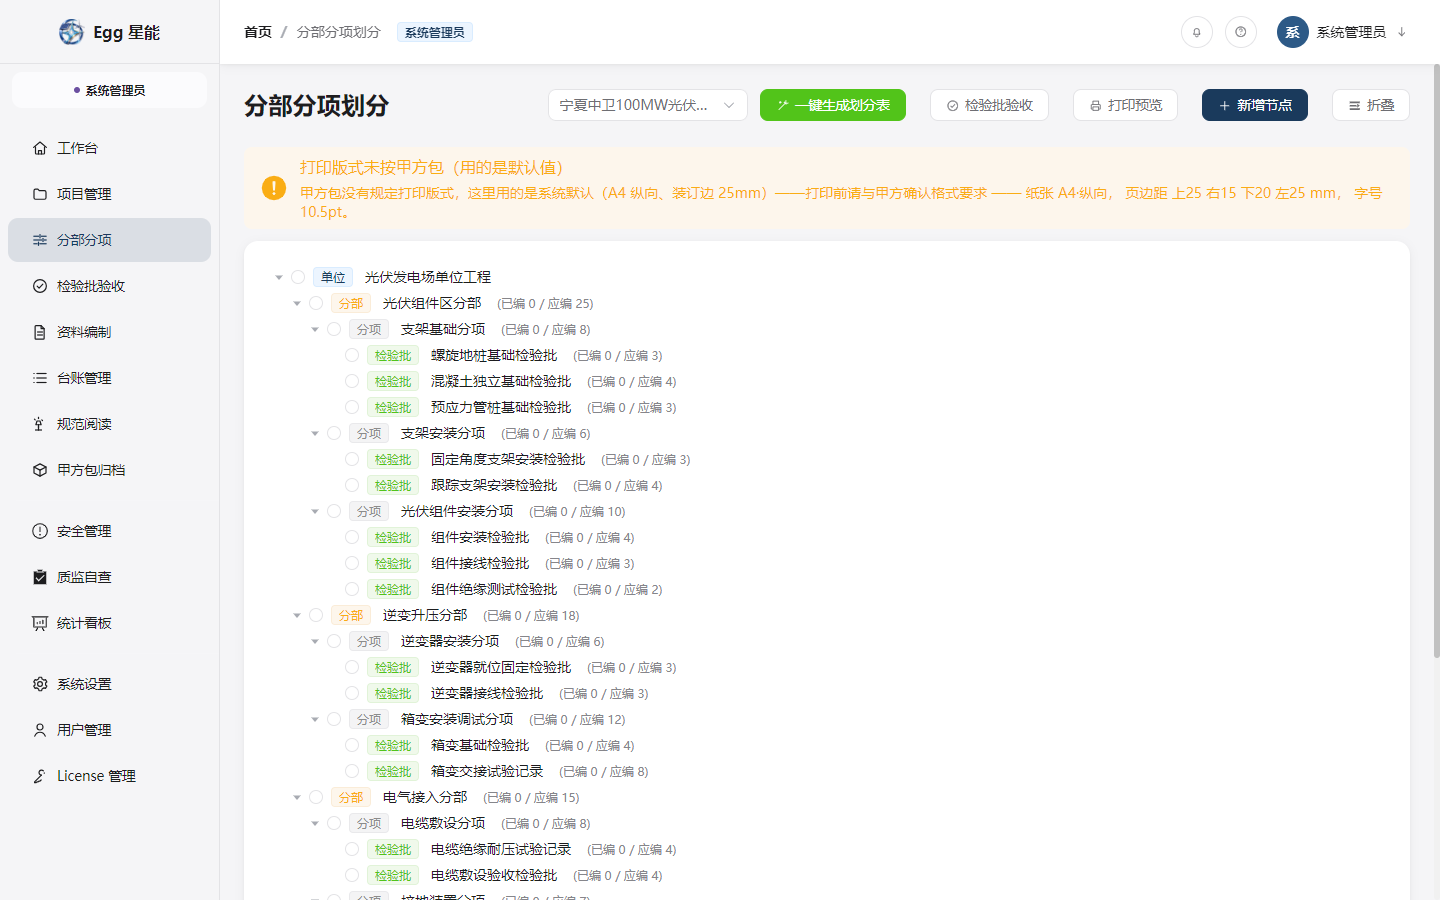1440x900 pixels.
Task: Select radio for 光伏组件区分部
Action: pyautogui.click(x=316, y=303)
